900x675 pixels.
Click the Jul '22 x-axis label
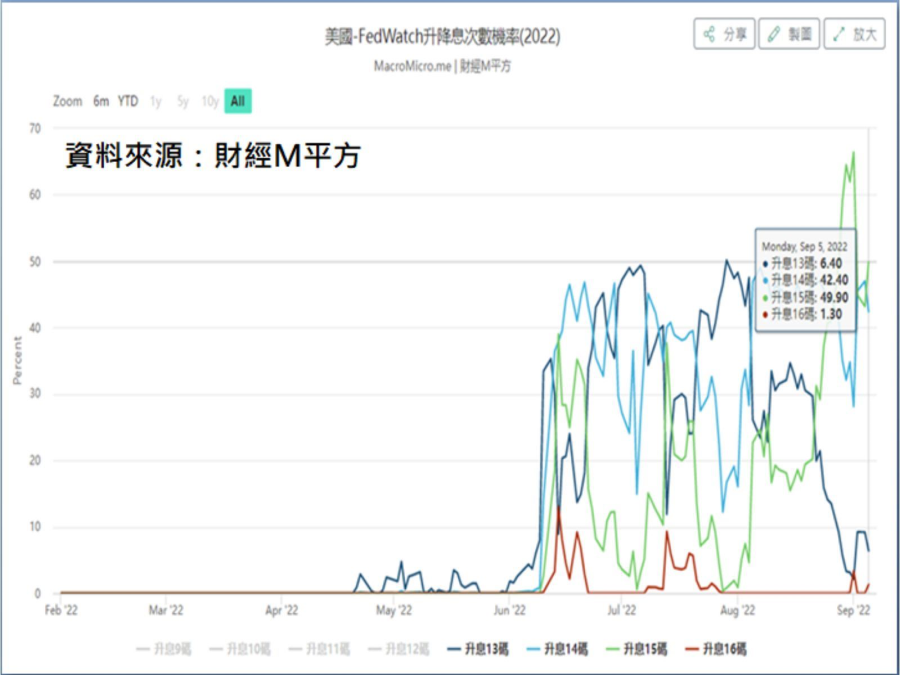(622, 611)
